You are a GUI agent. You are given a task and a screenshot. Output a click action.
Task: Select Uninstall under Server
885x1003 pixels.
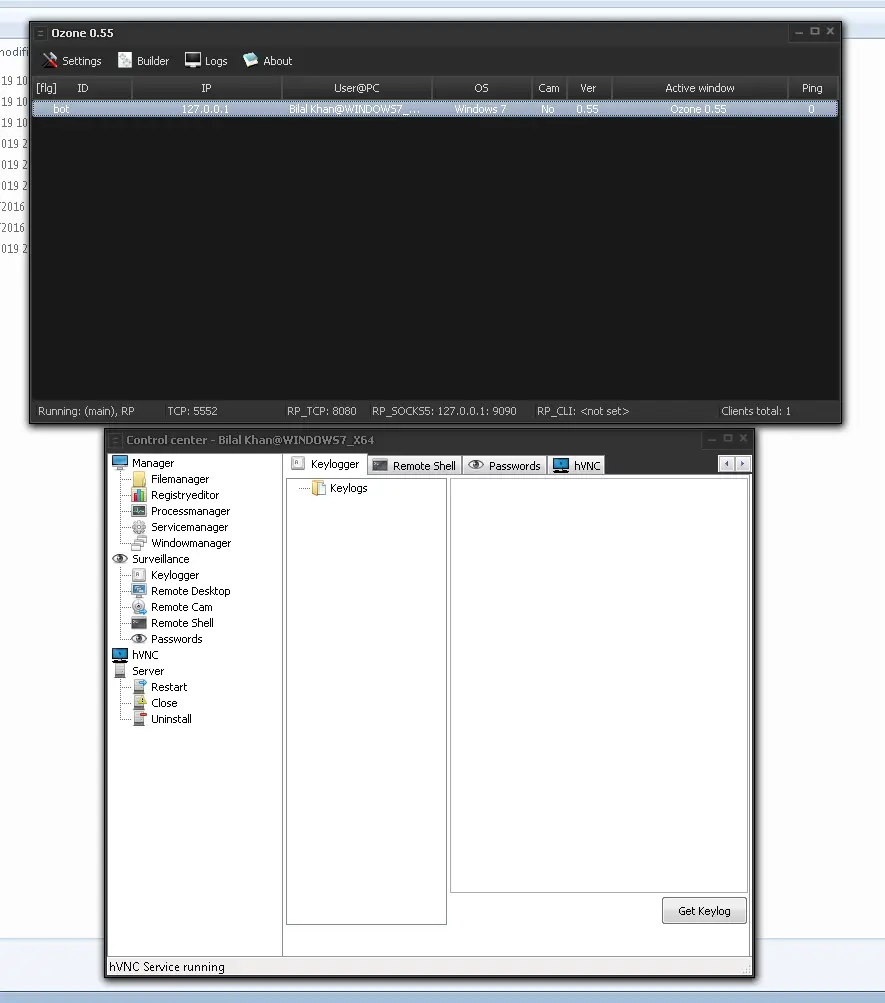[171, 719]
